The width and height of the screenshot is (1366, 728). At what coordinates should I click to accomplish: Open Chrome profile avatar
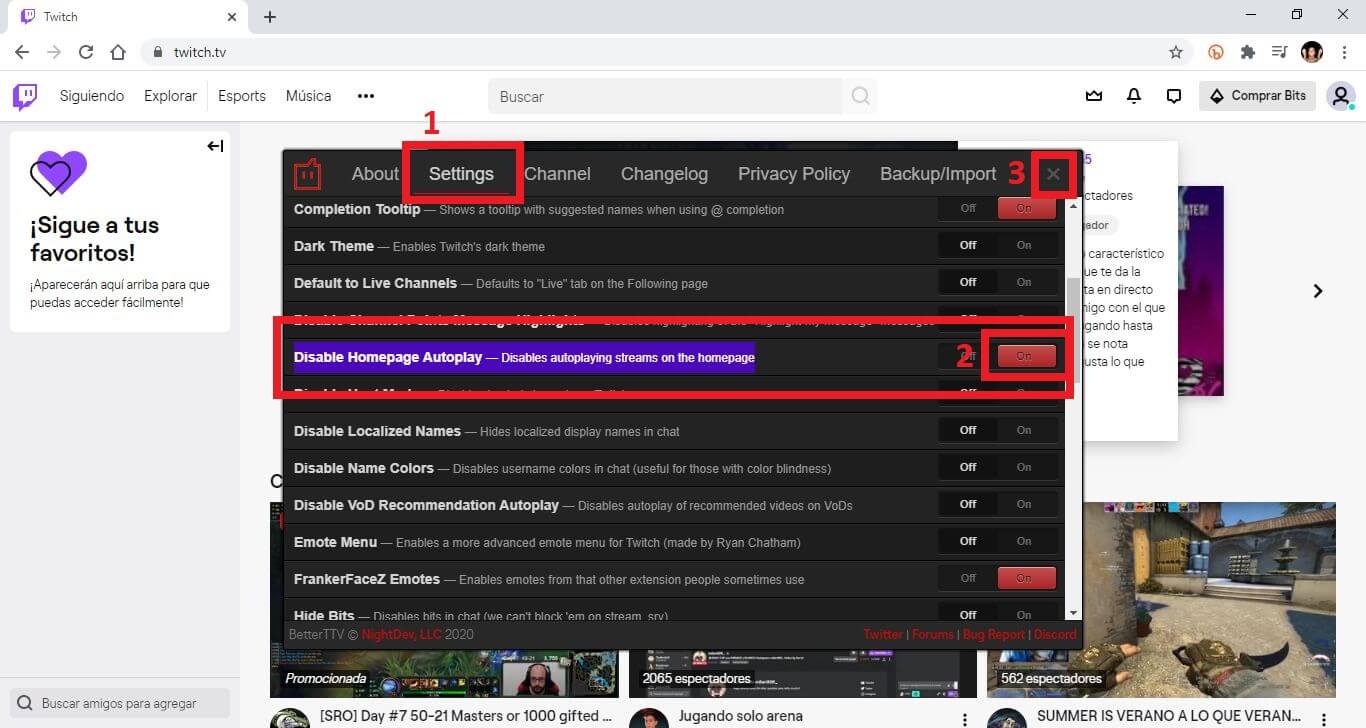click(x=1312, y=52)
